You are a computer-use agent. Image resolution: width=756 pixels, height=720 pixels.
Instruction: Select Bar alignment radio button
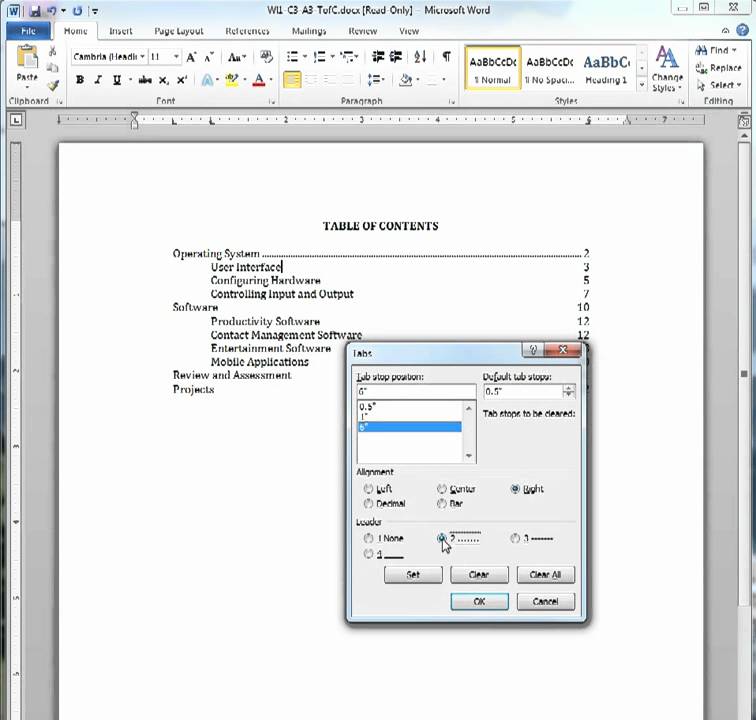pos(442,503)
